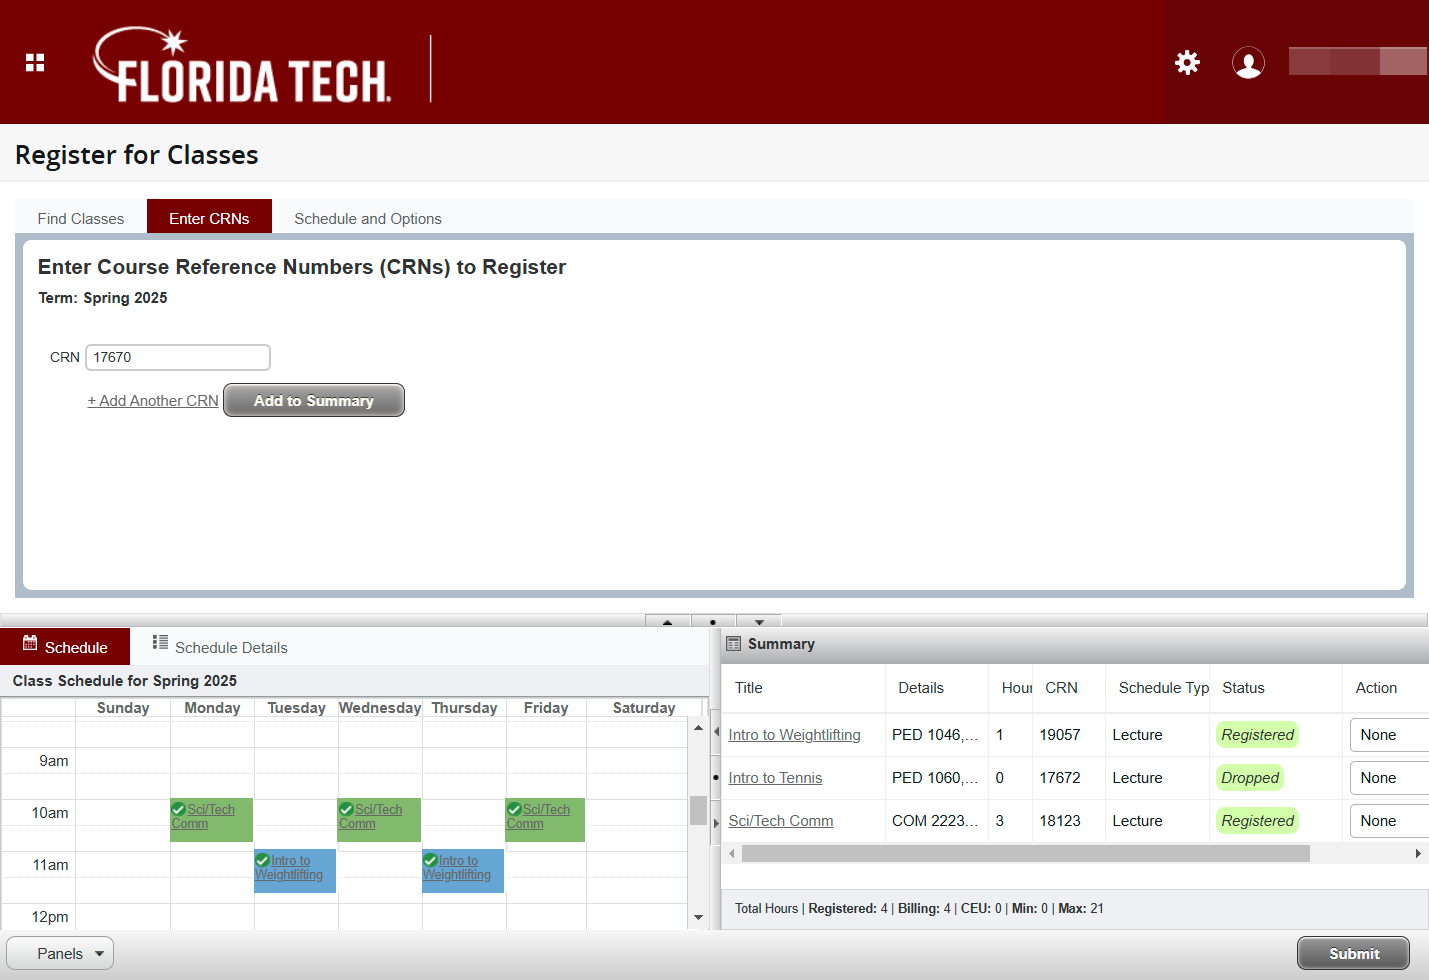Click the Florida Tech logo
1429x980 pixels.
coord(241,66)
